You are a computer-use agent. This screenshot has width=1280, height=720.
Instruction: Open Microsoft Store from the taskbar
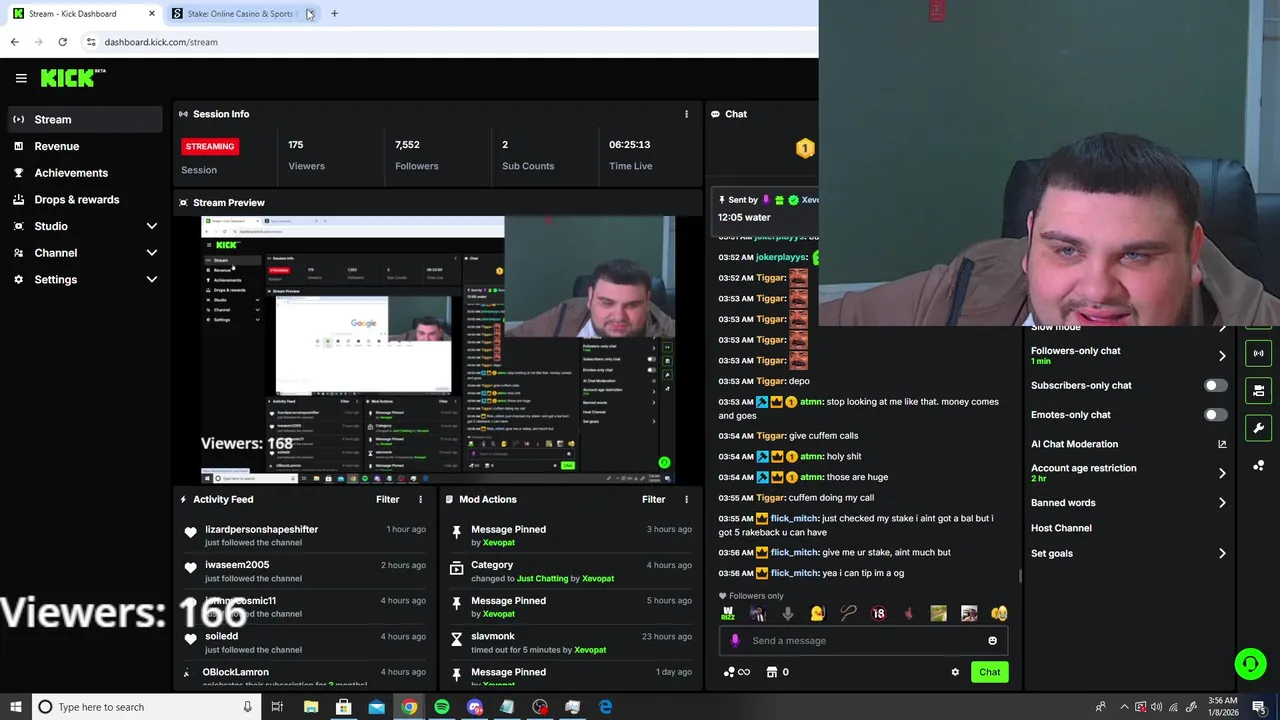point(343,707)
